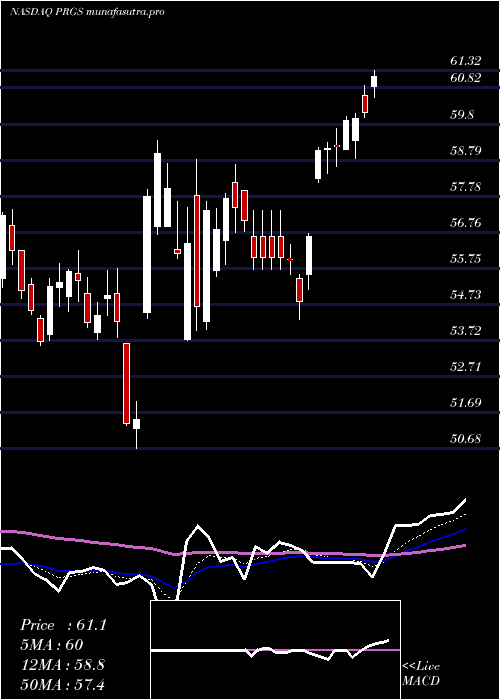The image size is (500, 700).
Task: Click the 56.76 price level label
Action: [x=466, y=223]
